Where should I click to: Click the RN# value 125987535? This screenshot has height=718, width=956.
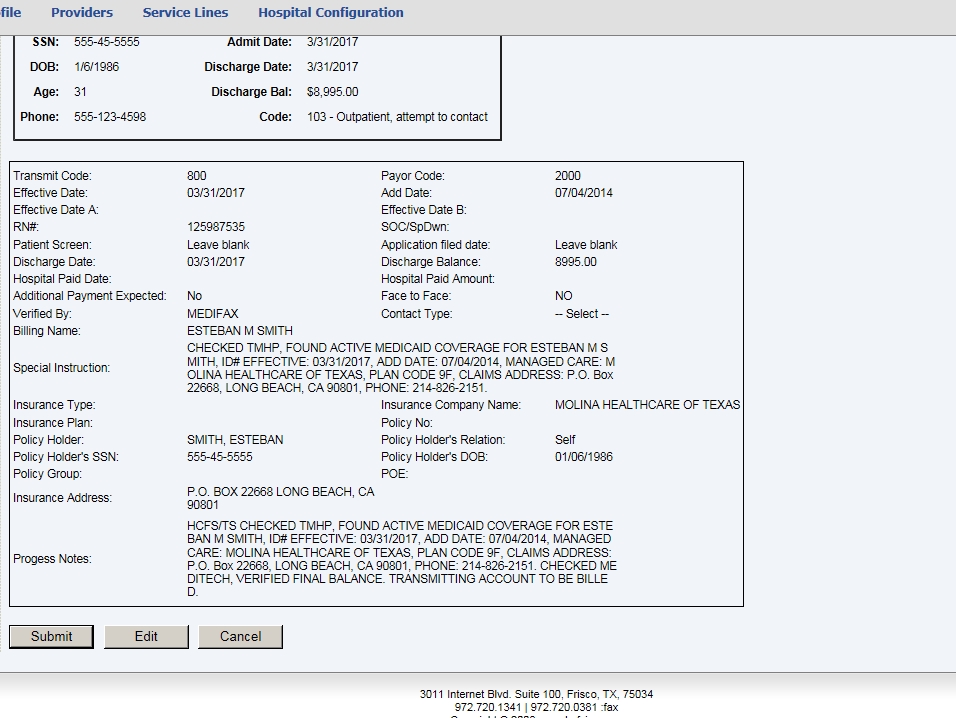coord(215,227)
